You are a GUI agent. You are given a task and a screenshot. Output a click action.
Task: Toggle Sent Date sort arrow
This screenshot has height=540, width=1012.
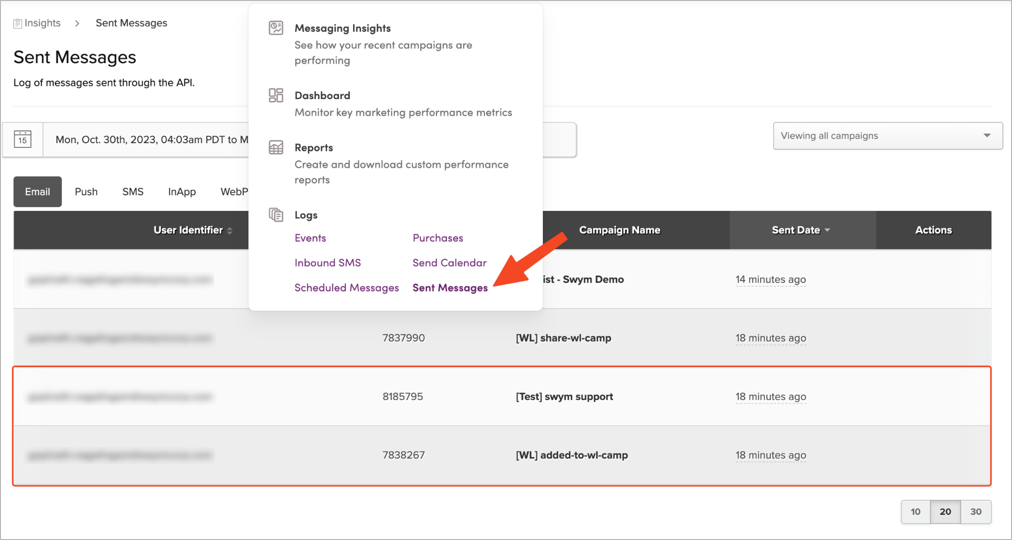(827, 230)
